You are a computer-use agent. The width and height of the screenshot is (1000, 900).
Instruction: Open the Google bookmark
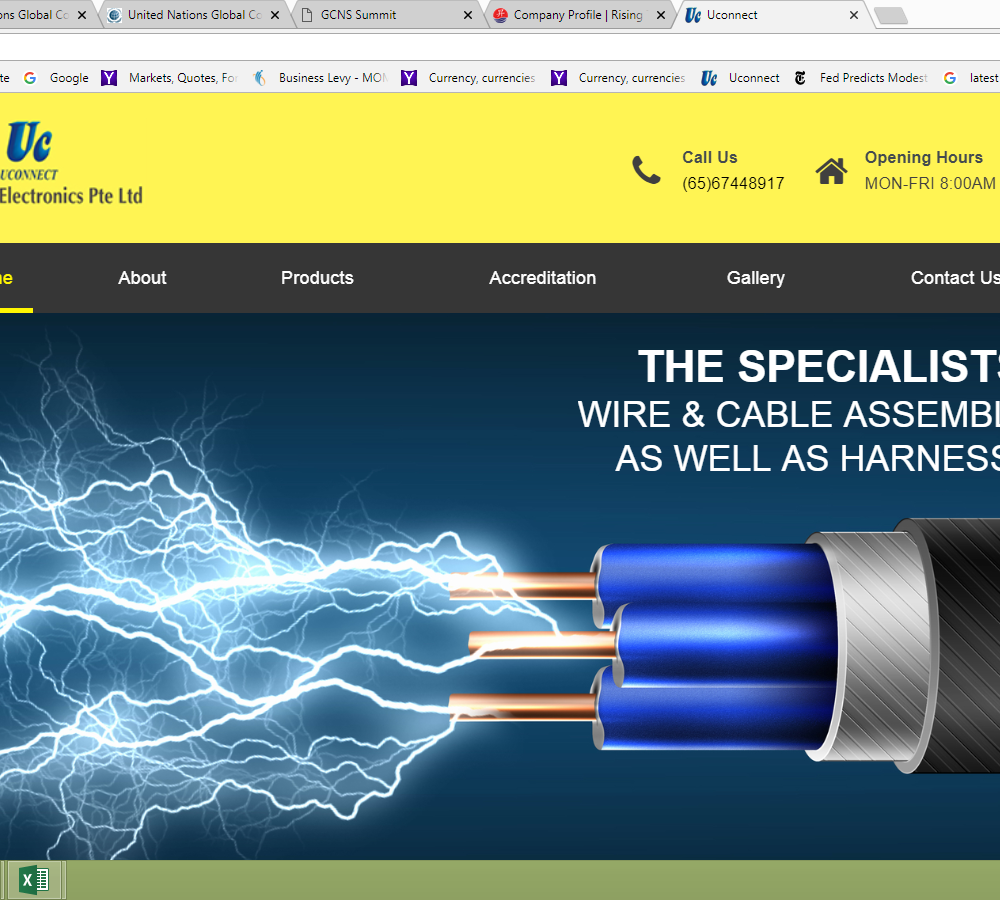pos(56,78)
